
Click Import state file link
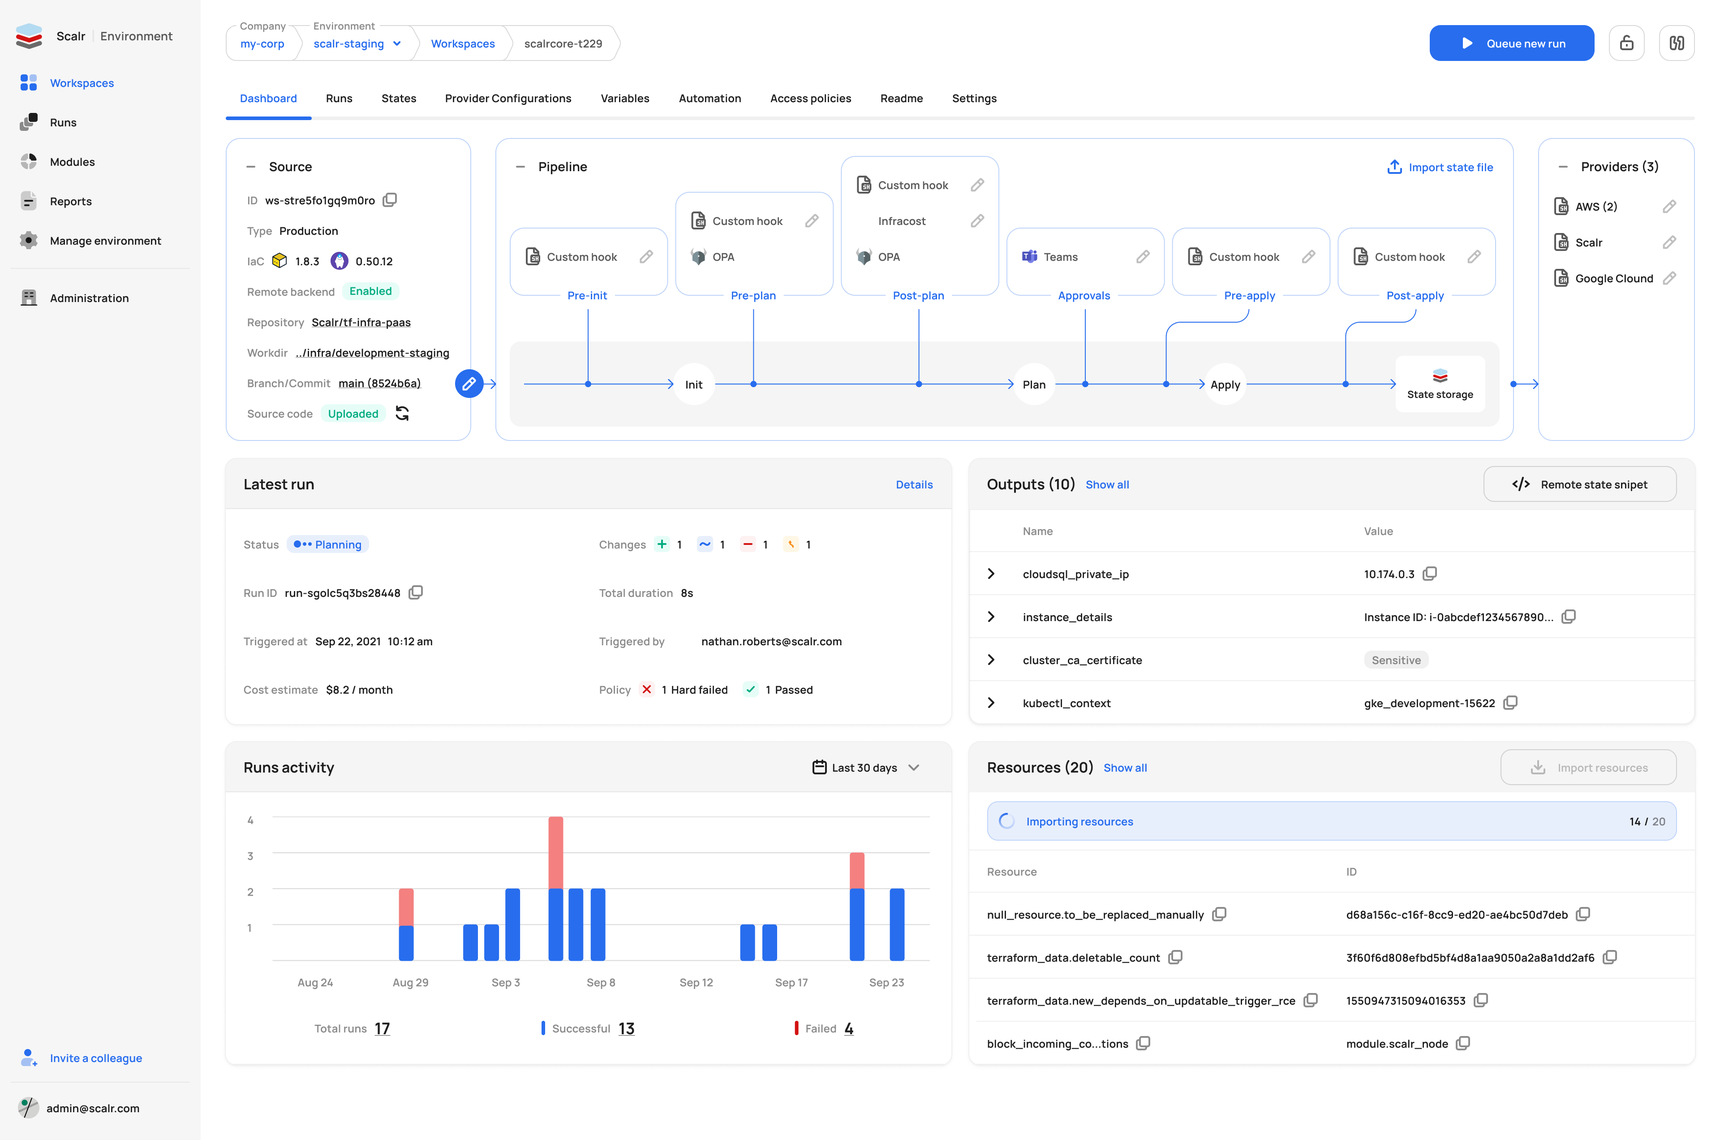pos(1440,167)
